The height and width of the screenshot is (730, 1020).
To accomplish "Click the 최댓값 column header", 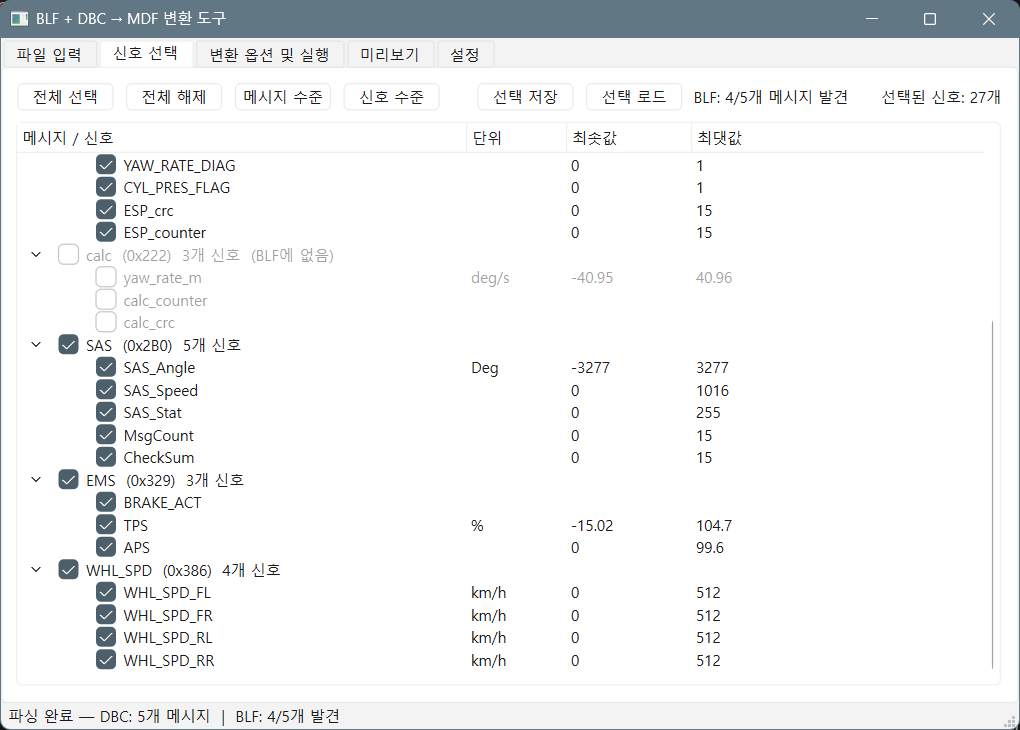I will (837, 138).
